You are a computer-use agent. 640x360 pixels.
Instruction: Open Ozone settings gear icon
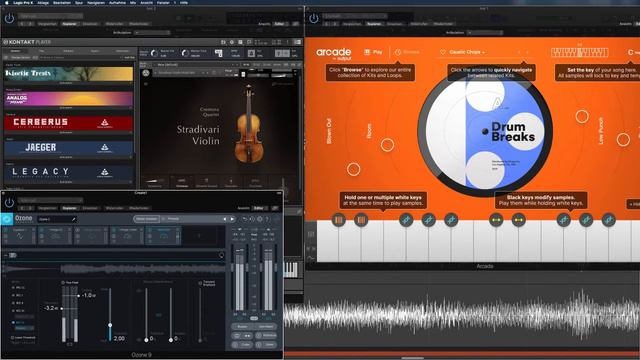coord(260,219)
